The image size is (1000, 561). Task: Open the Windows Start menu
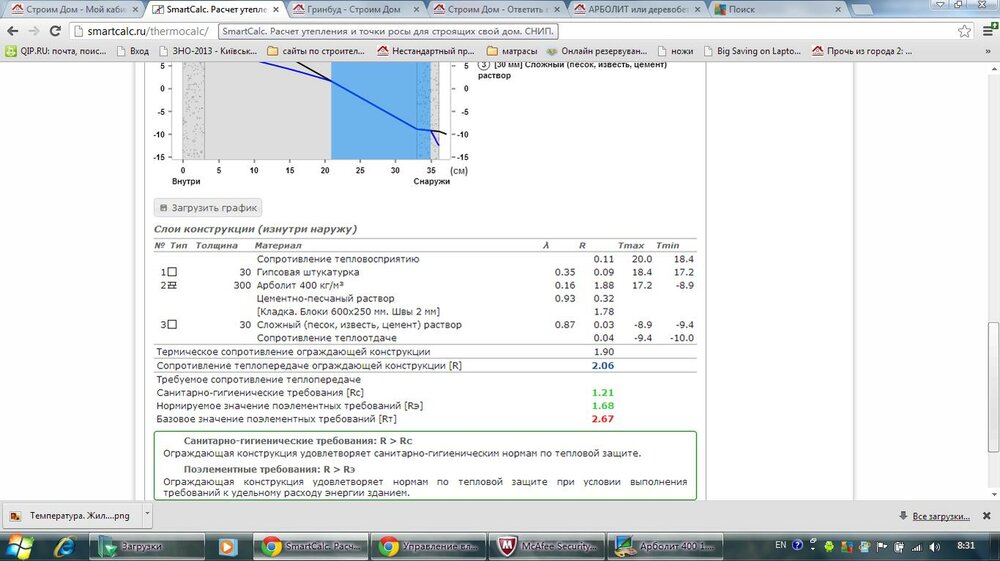[19, 546]
